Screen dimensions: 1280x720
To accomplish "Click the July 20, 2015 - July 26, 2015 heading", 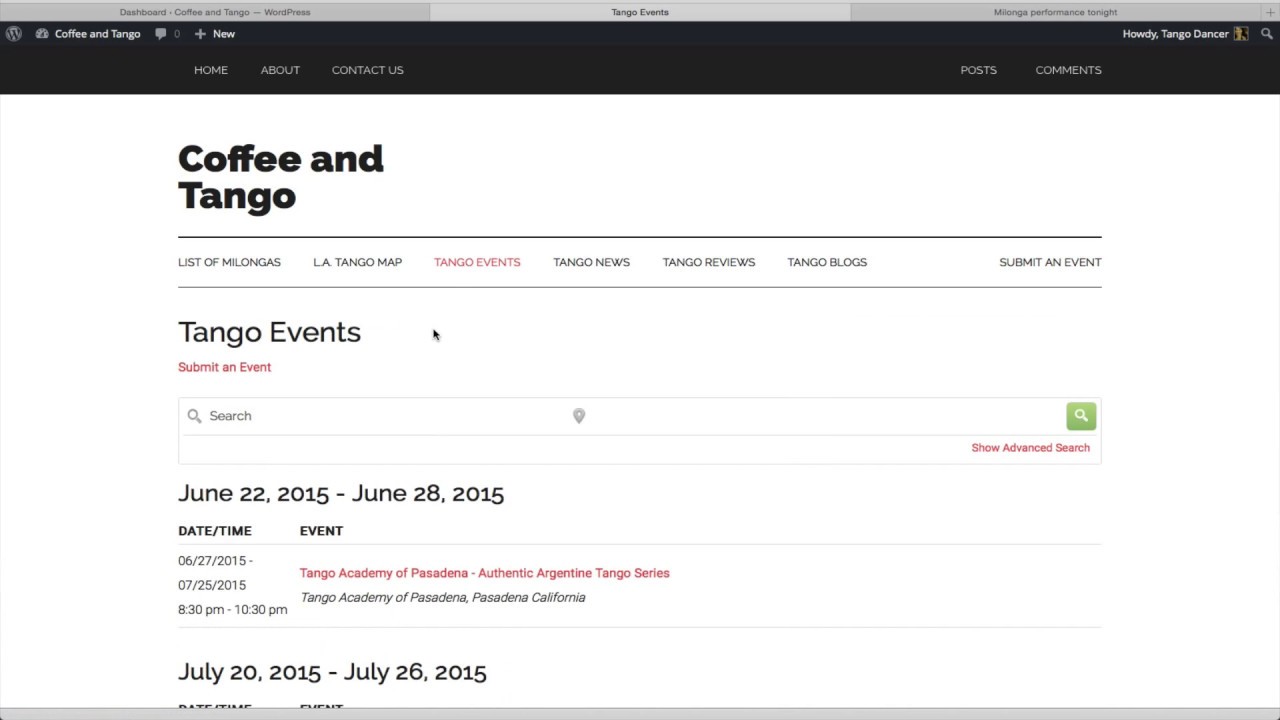I will point(332,672).
